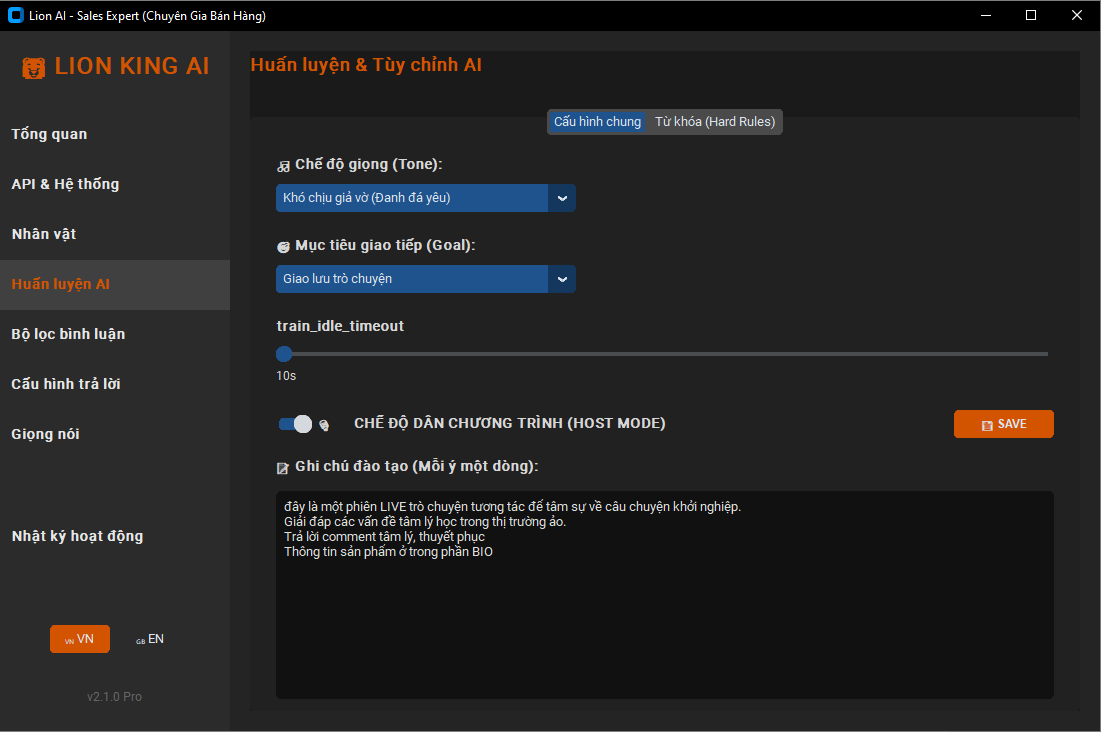Expand the Goal dropdown arrow
Viewport: 1101px width, 732px height.
(x=562, y=279)
